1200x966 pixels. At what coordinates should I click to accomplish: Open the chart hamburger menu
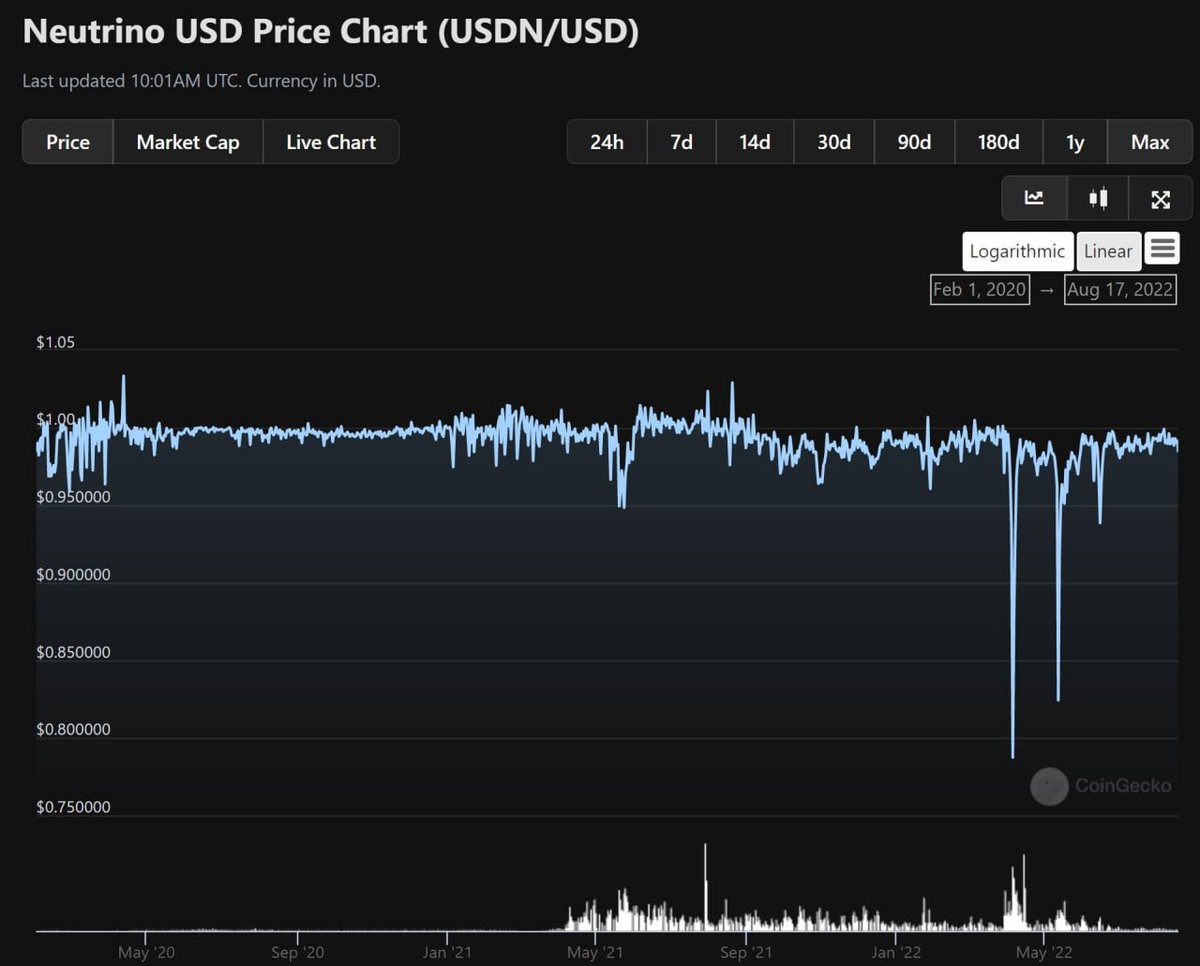point(1162,250)
